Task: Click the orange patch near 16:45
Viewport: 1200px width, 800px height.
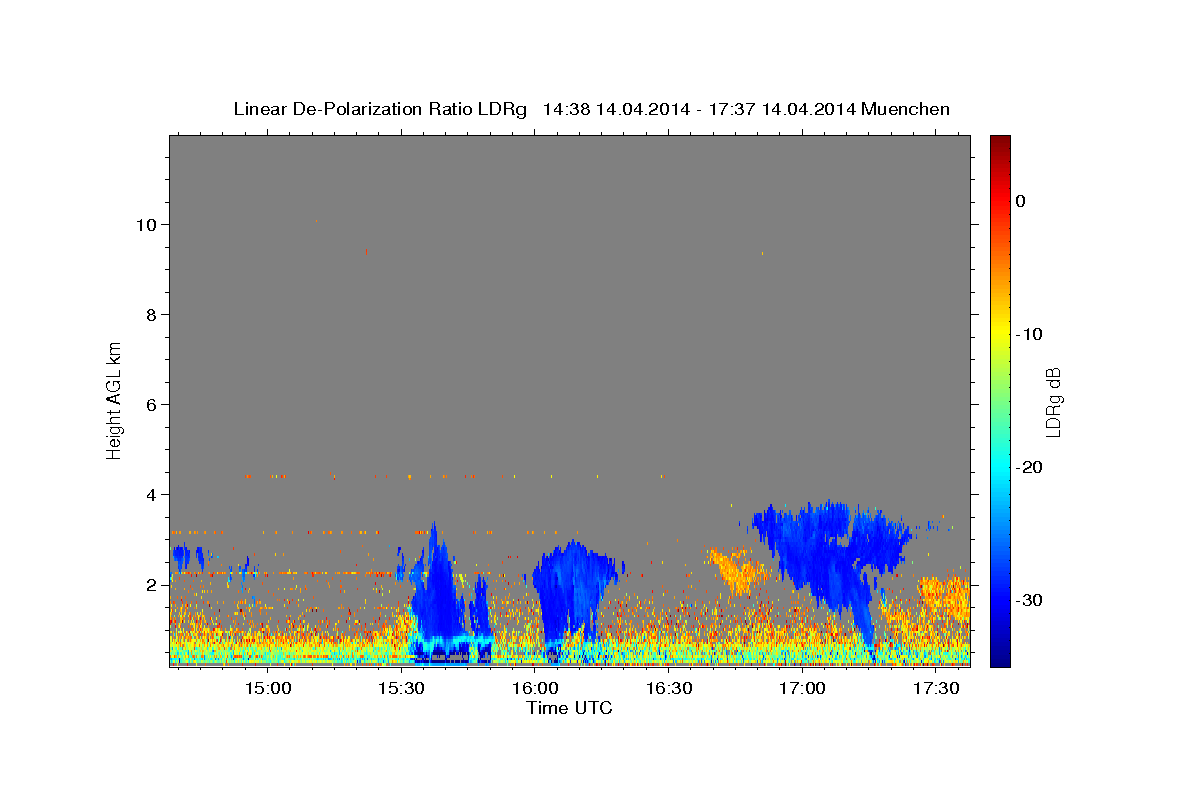Action: (x=740, y=570)
